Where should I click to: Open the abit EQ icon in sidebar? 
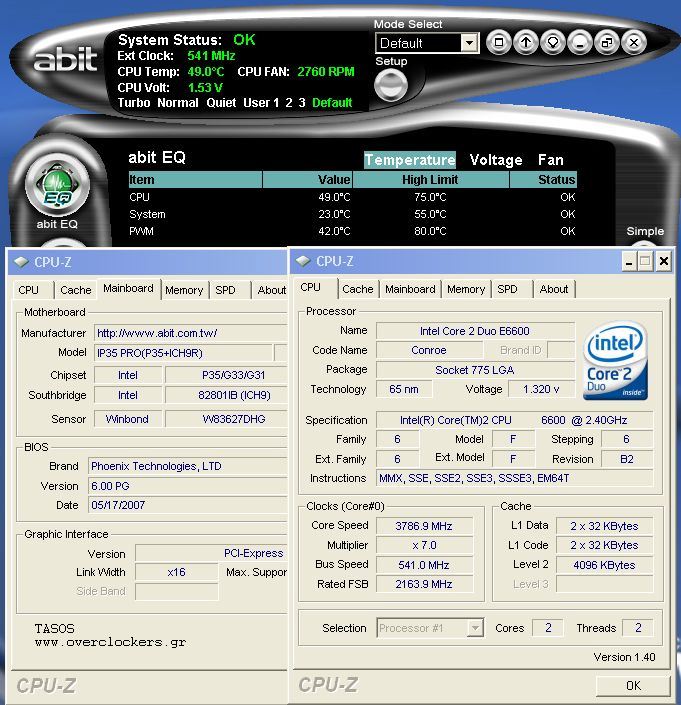[x=58, y=185]
